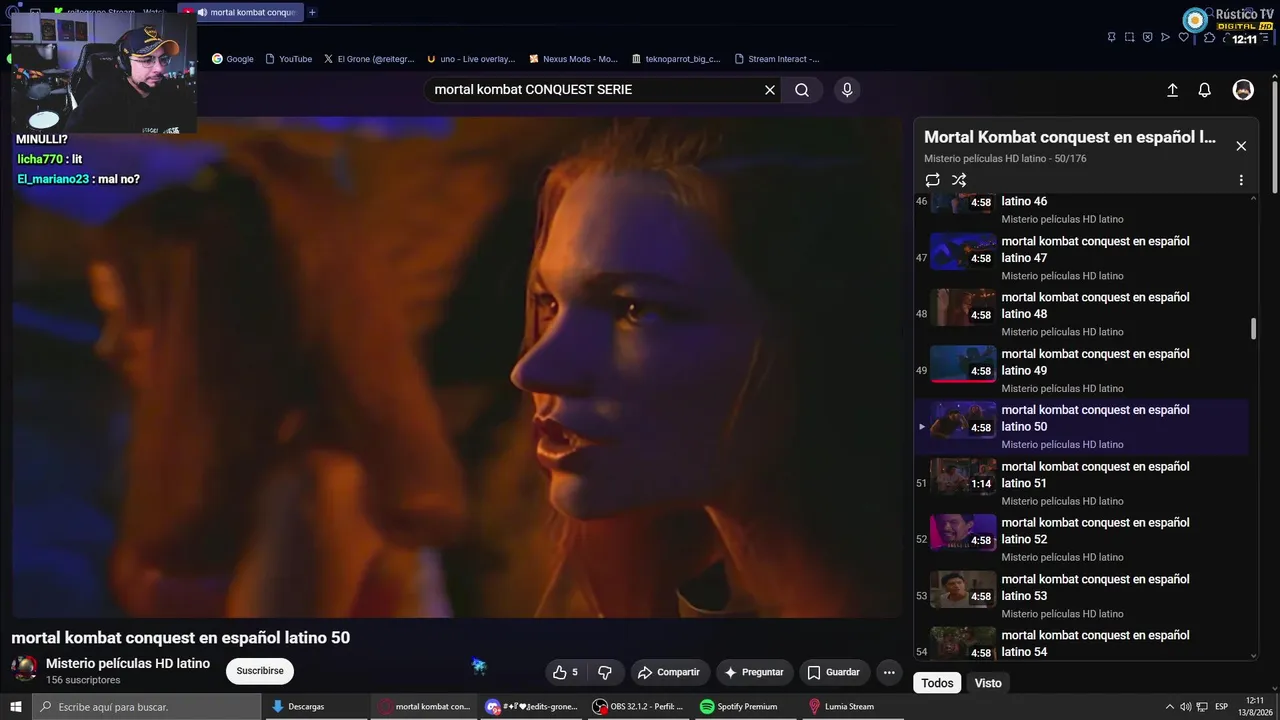Open a new browser tab
Image resolution: width=1280 pixels, height=720 pixels.
point(312,12)
